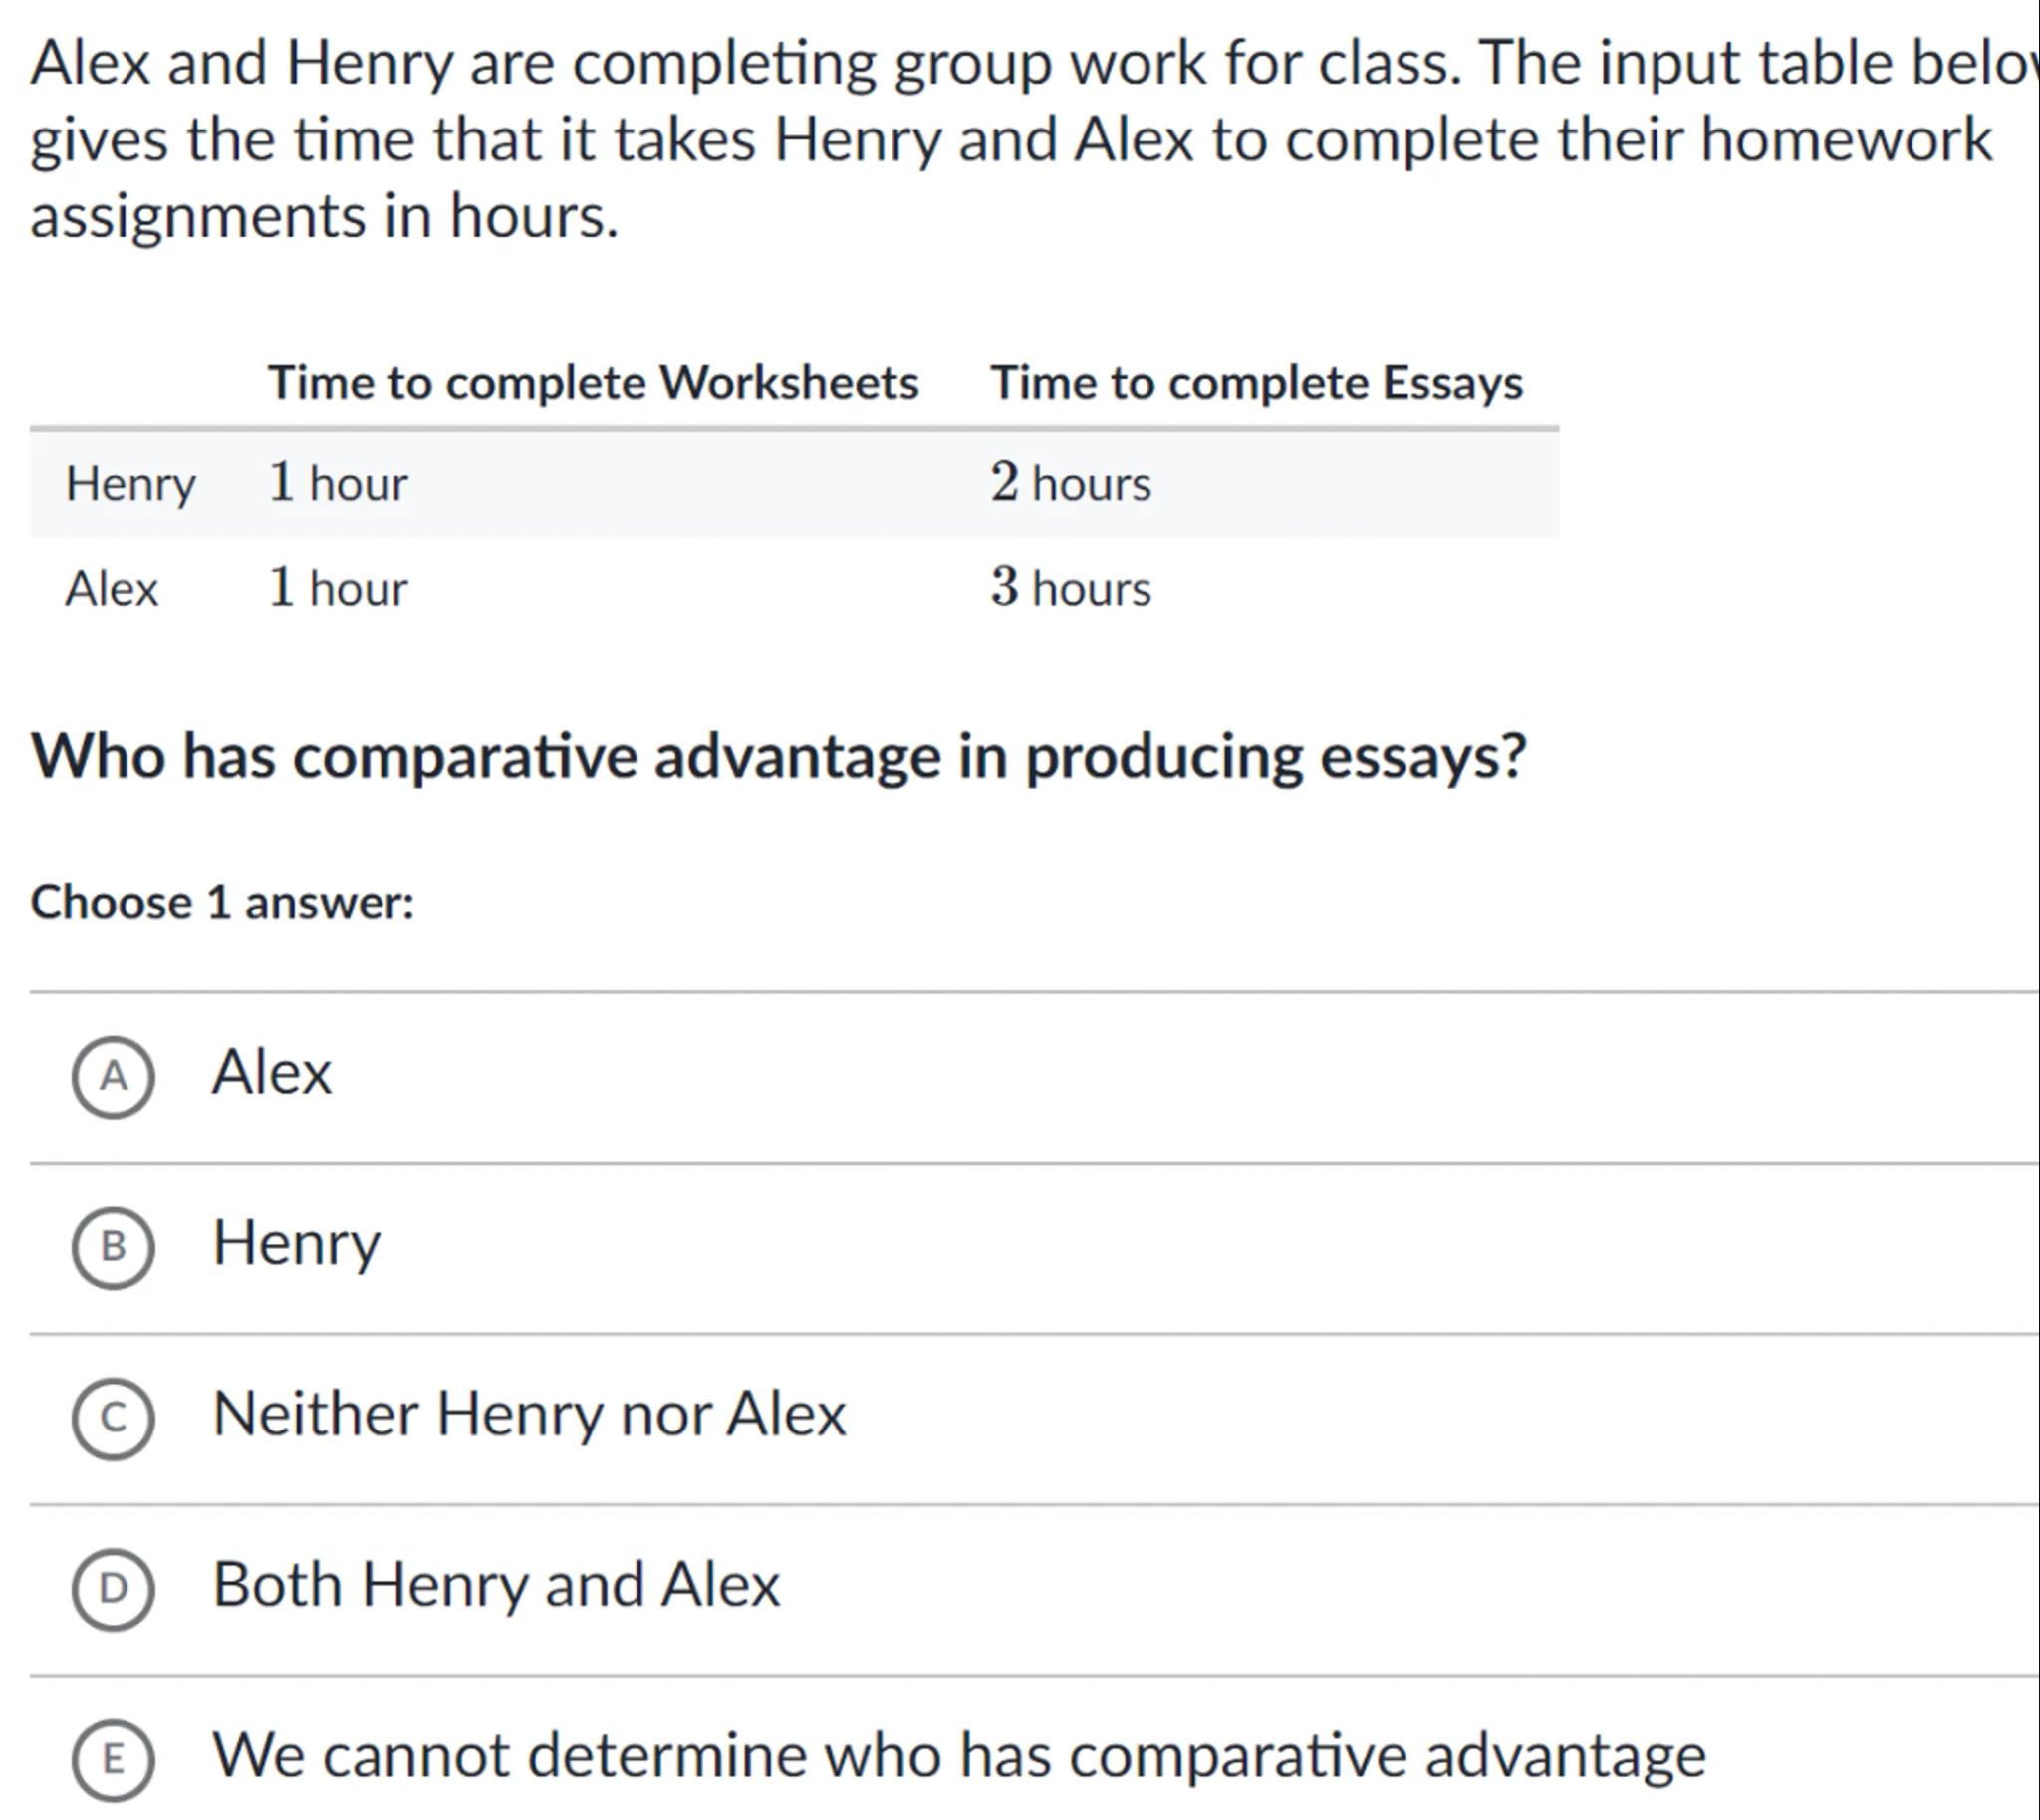Click Alex's "1 hour" worksheet cell

point(338,588)
